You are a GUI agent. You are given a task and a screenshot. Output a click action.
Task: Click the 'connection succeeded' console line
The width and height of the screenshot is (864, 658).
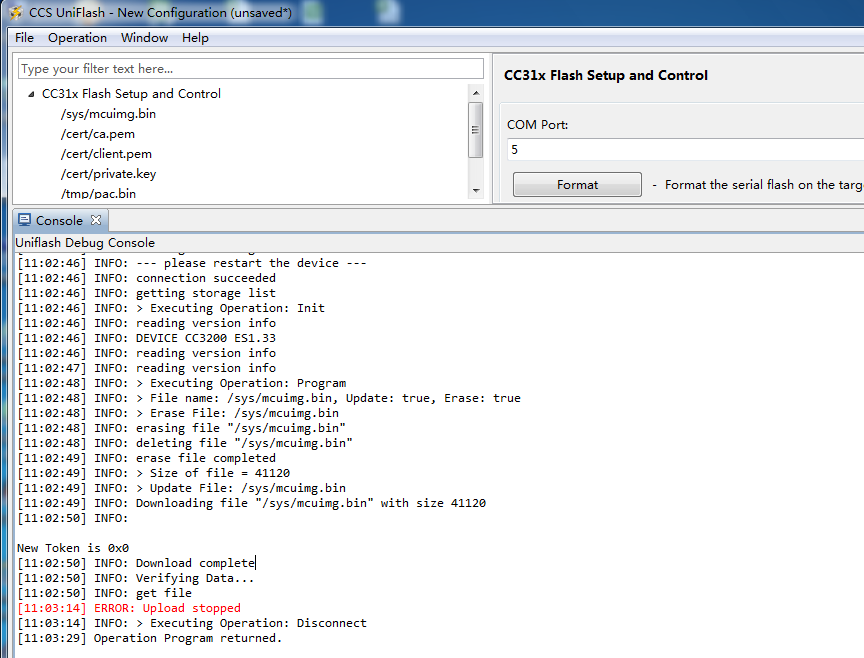147,278
